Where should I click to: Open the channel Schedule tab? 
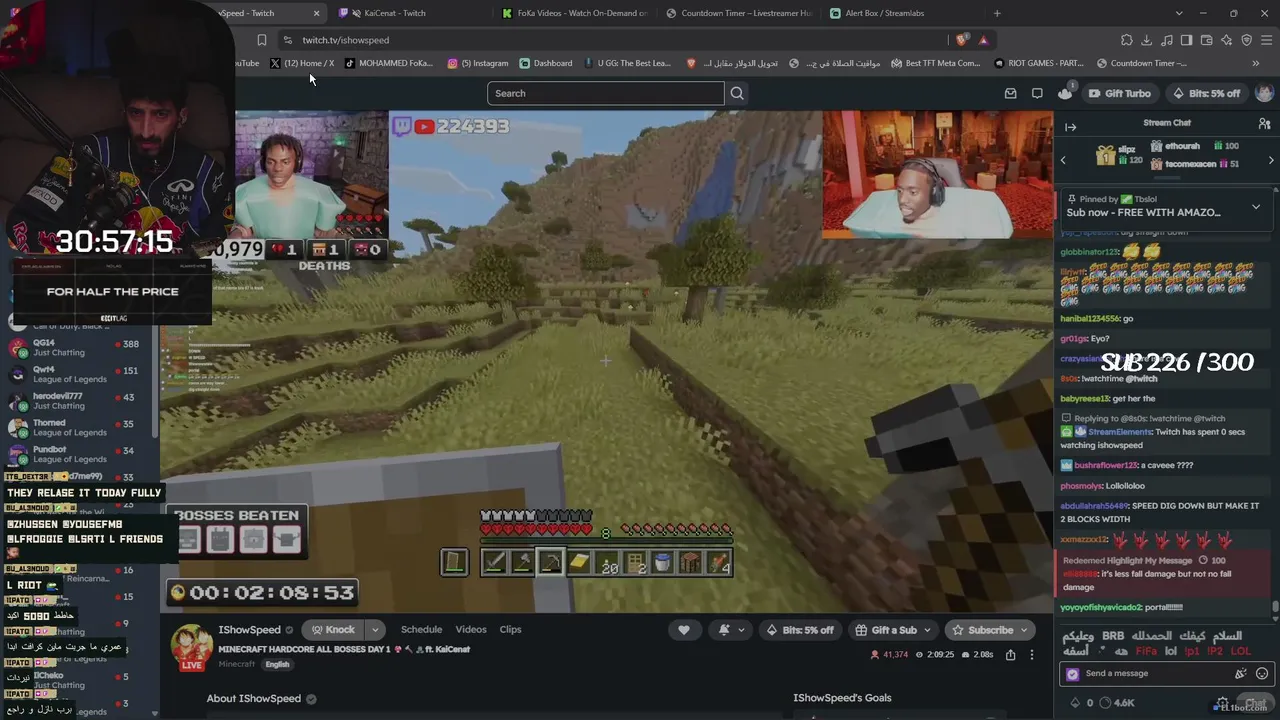pyautogui.click(x=421, y=630)
